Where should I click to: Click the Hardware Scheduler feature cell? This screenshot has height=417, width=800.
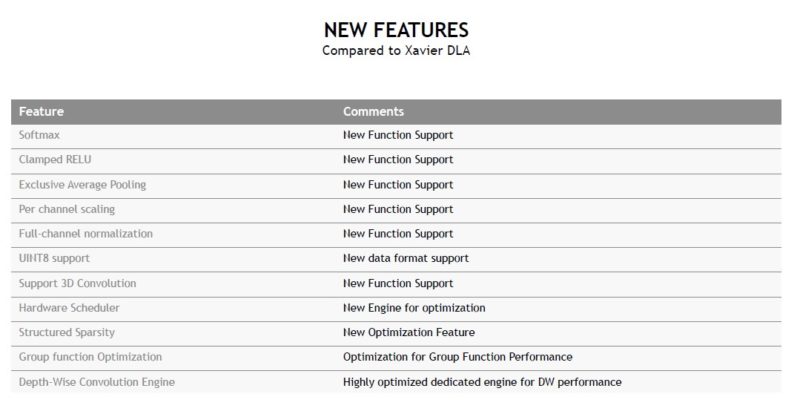coord(69,308)
